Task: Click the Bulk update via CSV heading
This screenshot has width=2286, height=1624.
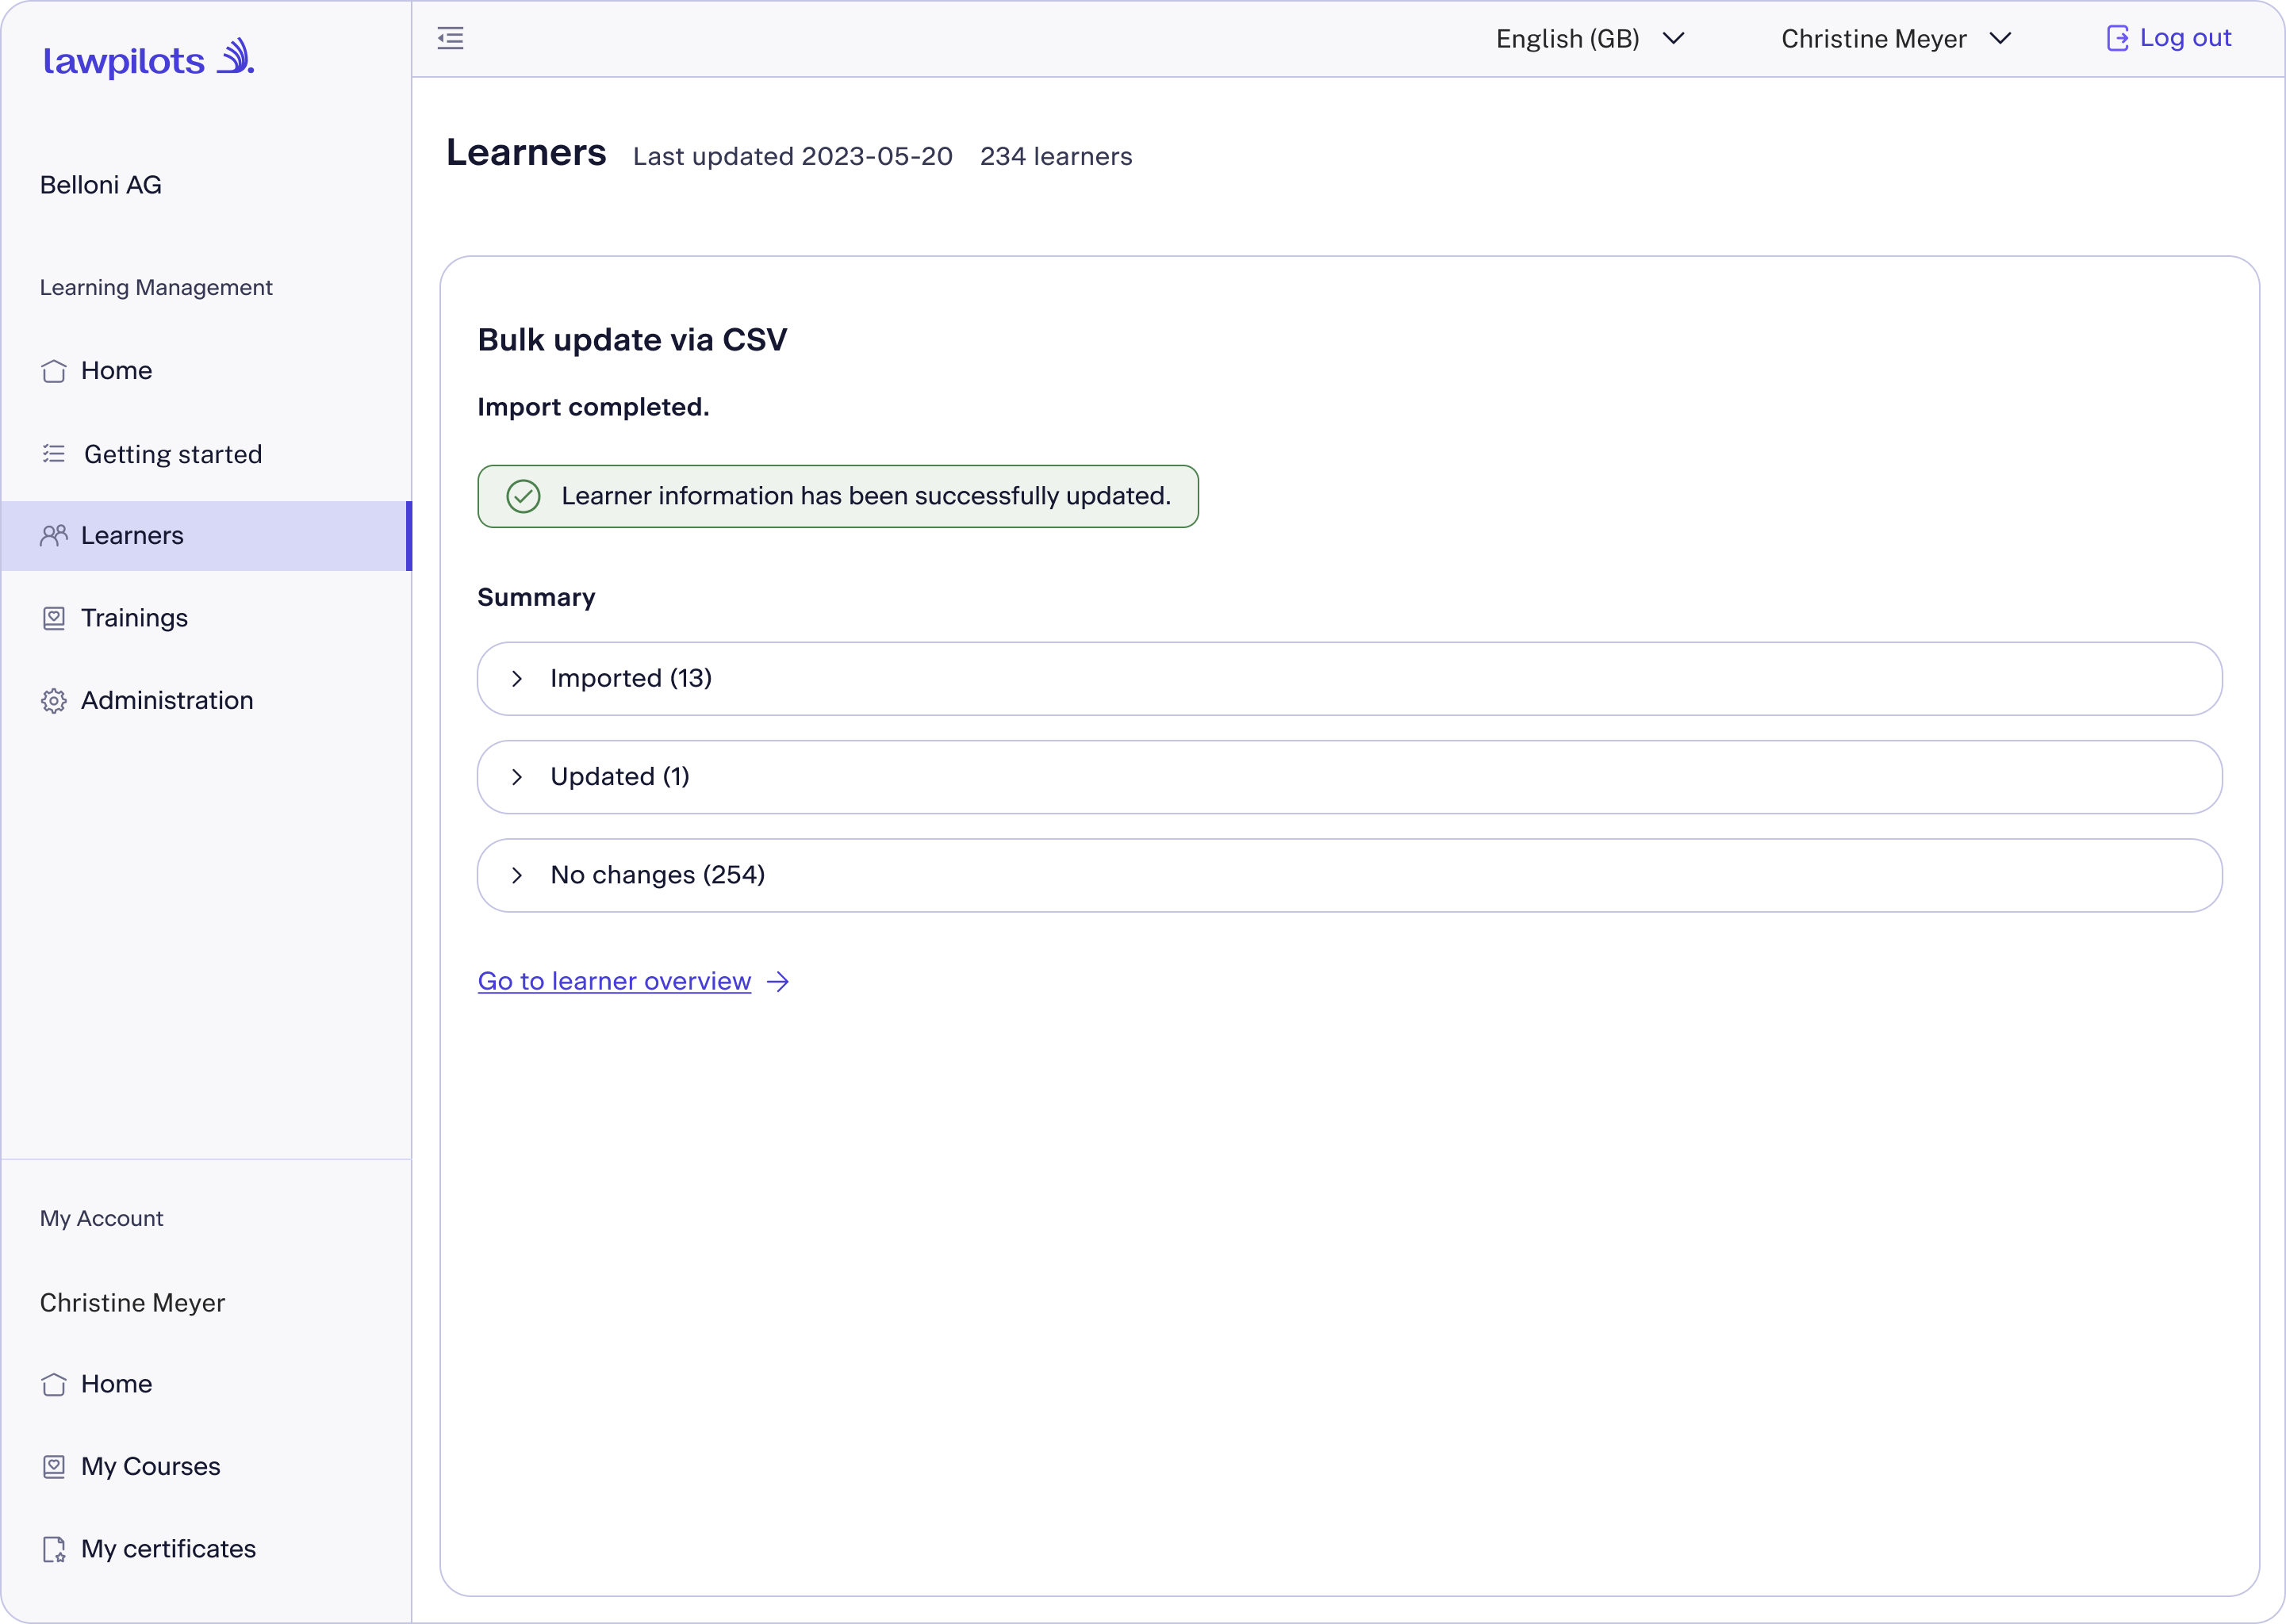Action: click(x=632, y=340)
